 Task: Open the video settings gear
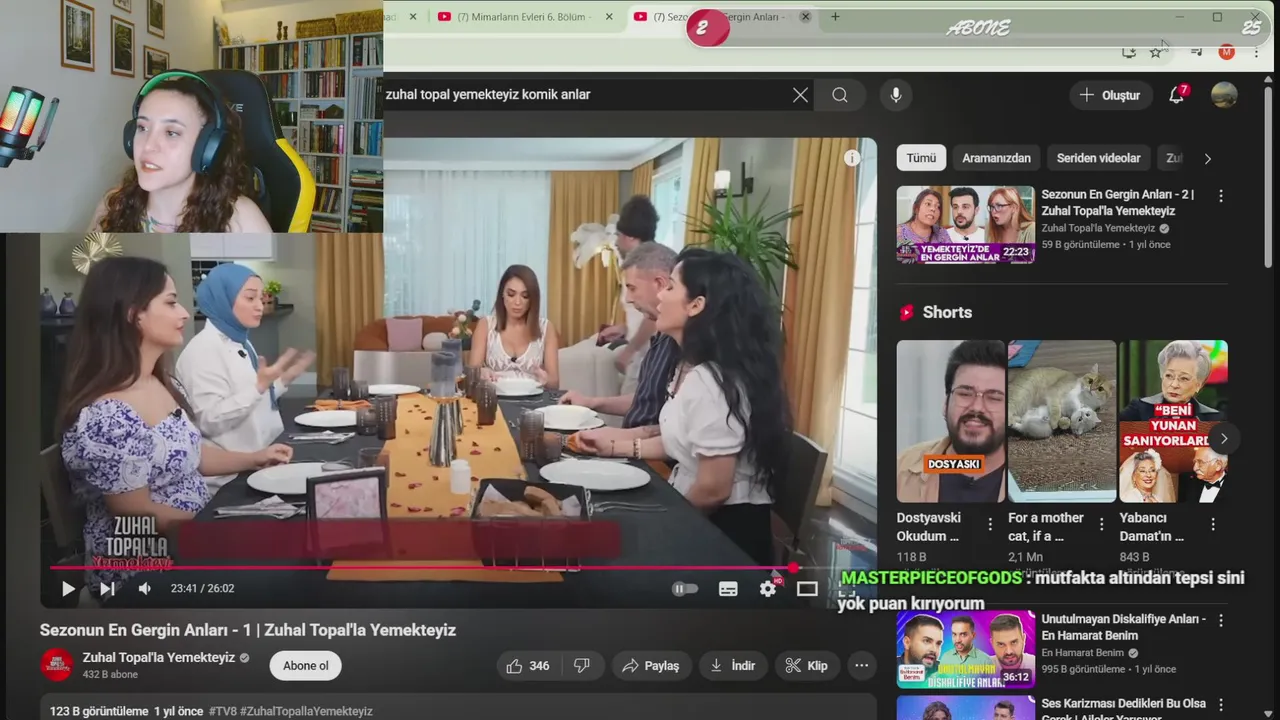tap(768, 589)
